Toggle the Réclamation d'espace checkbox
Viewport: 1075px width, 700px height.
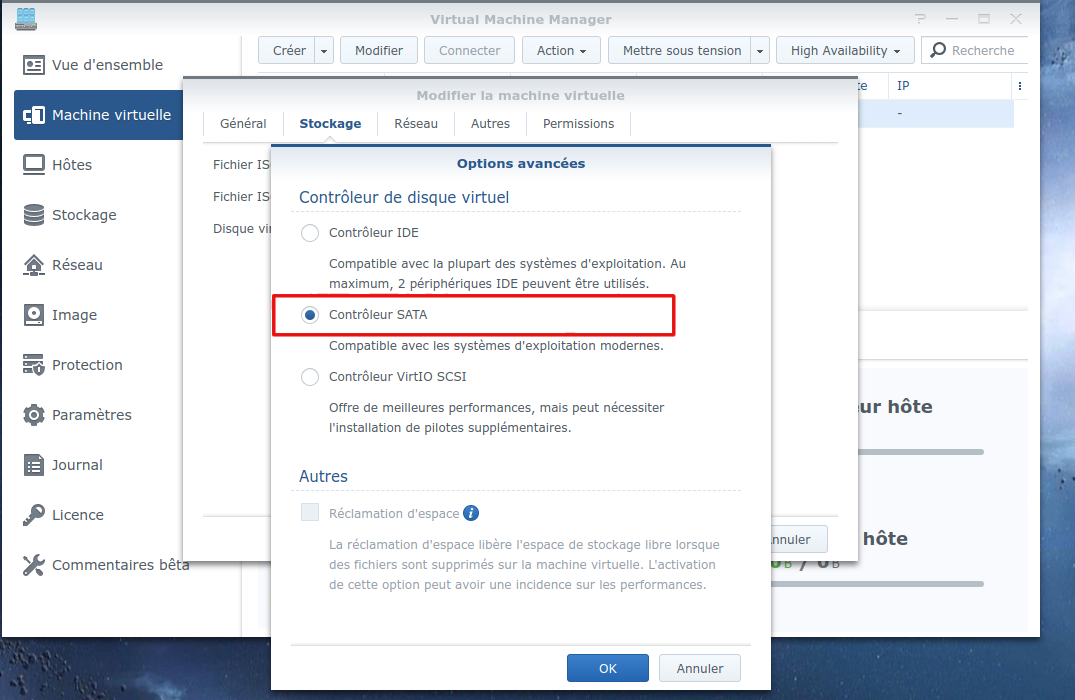point(310,512)
